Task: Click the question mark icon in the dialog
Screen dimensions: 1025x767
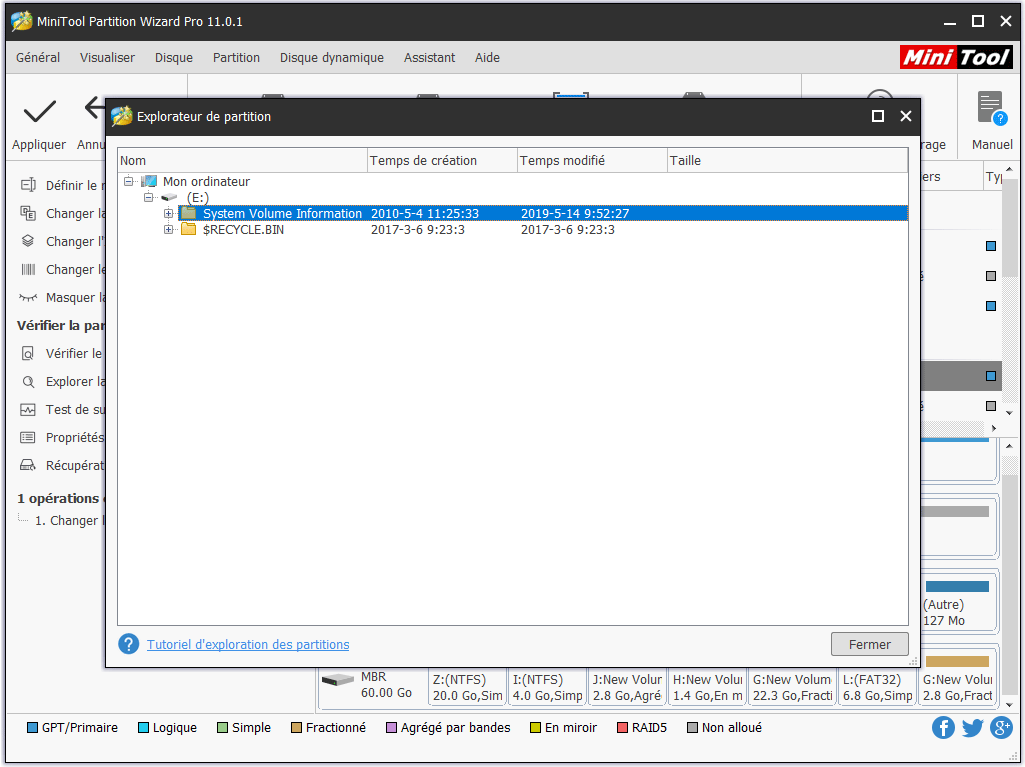Action: click(128, 644)
